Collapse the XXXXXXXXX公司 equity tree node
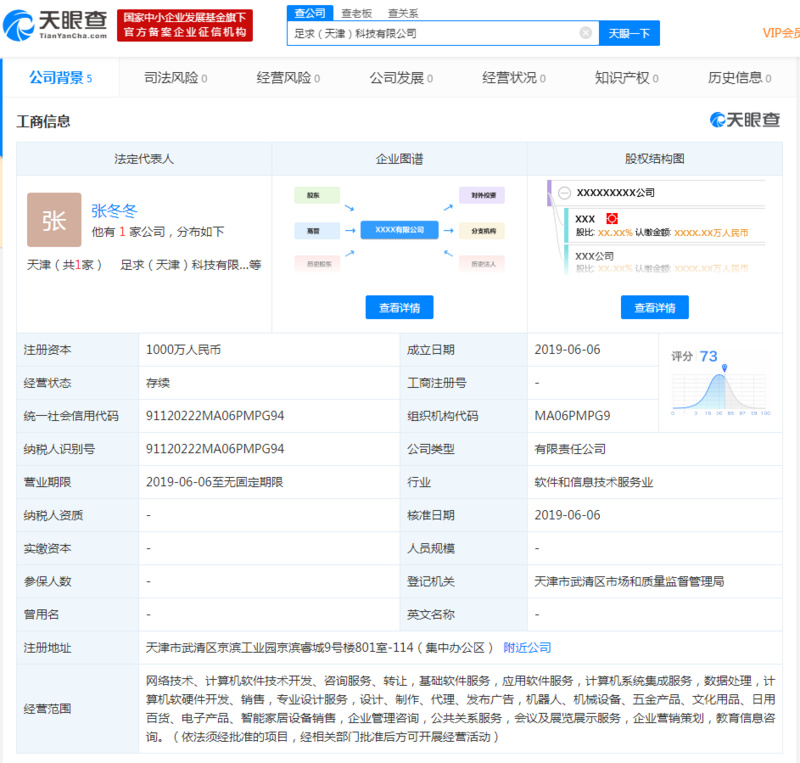 (x=564, y=192)
